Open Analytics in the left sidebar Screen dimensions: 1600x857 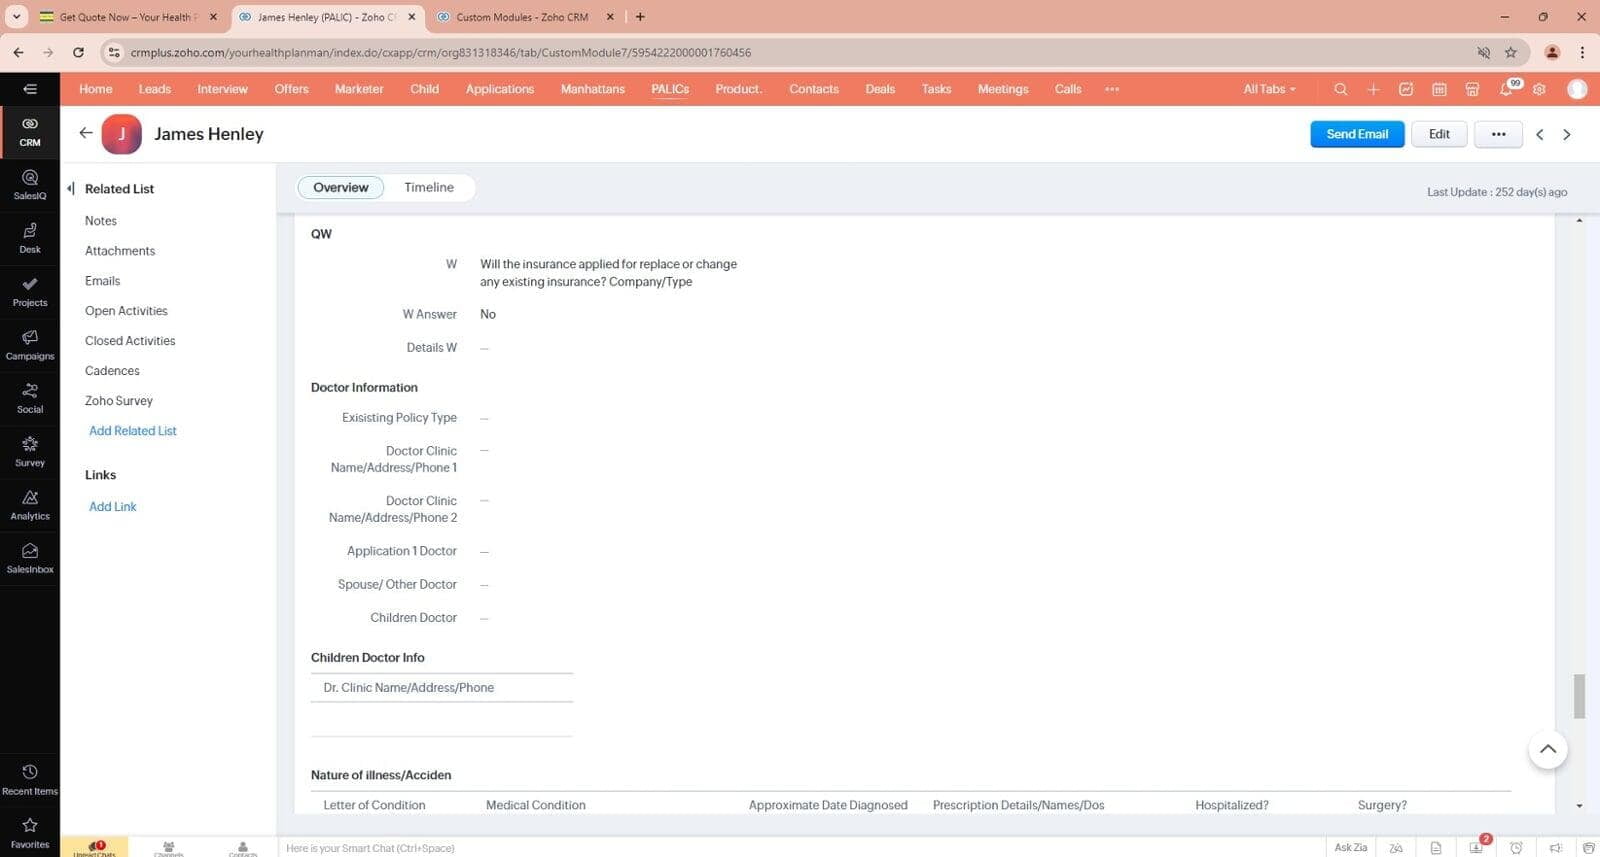pos(30,504)
